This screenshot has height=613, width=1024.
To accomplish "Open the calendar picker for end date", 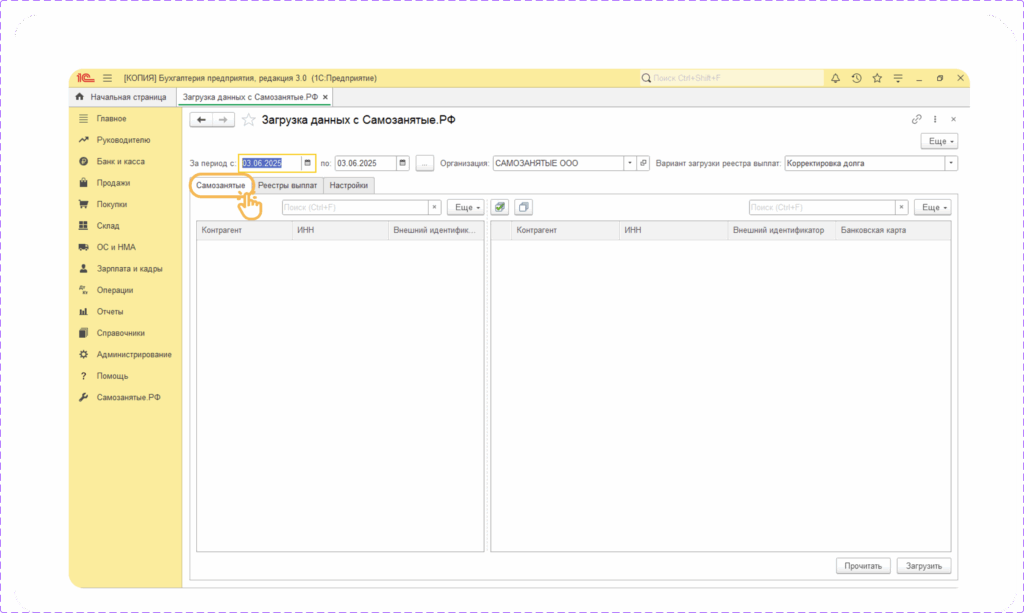I will (x=402, y=163).
